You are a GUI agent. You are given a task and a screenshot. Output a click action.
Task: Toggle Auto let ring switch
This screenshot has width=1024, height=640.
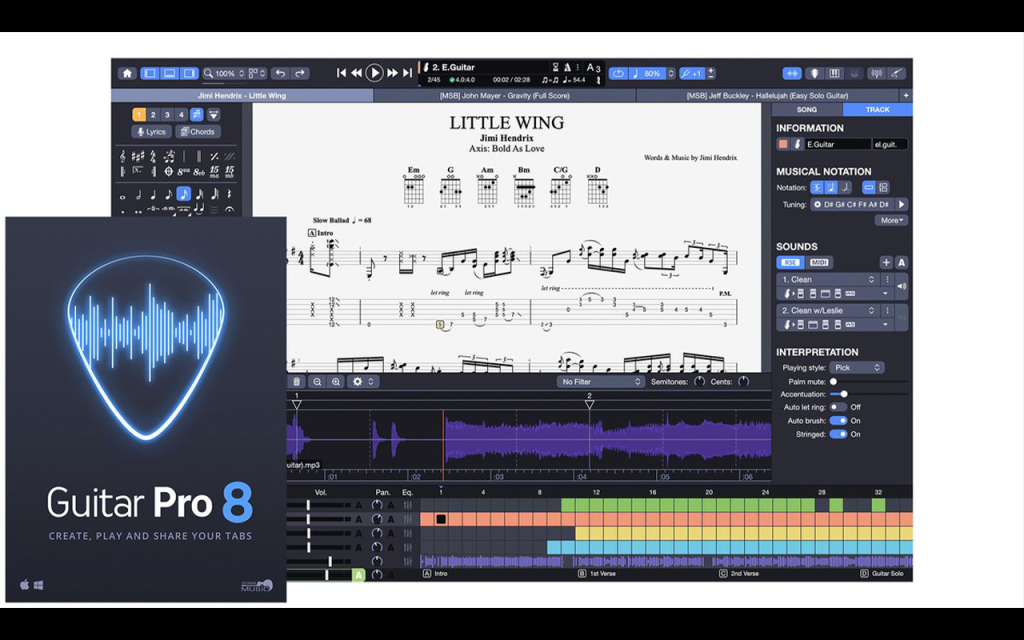coord(838,407)
